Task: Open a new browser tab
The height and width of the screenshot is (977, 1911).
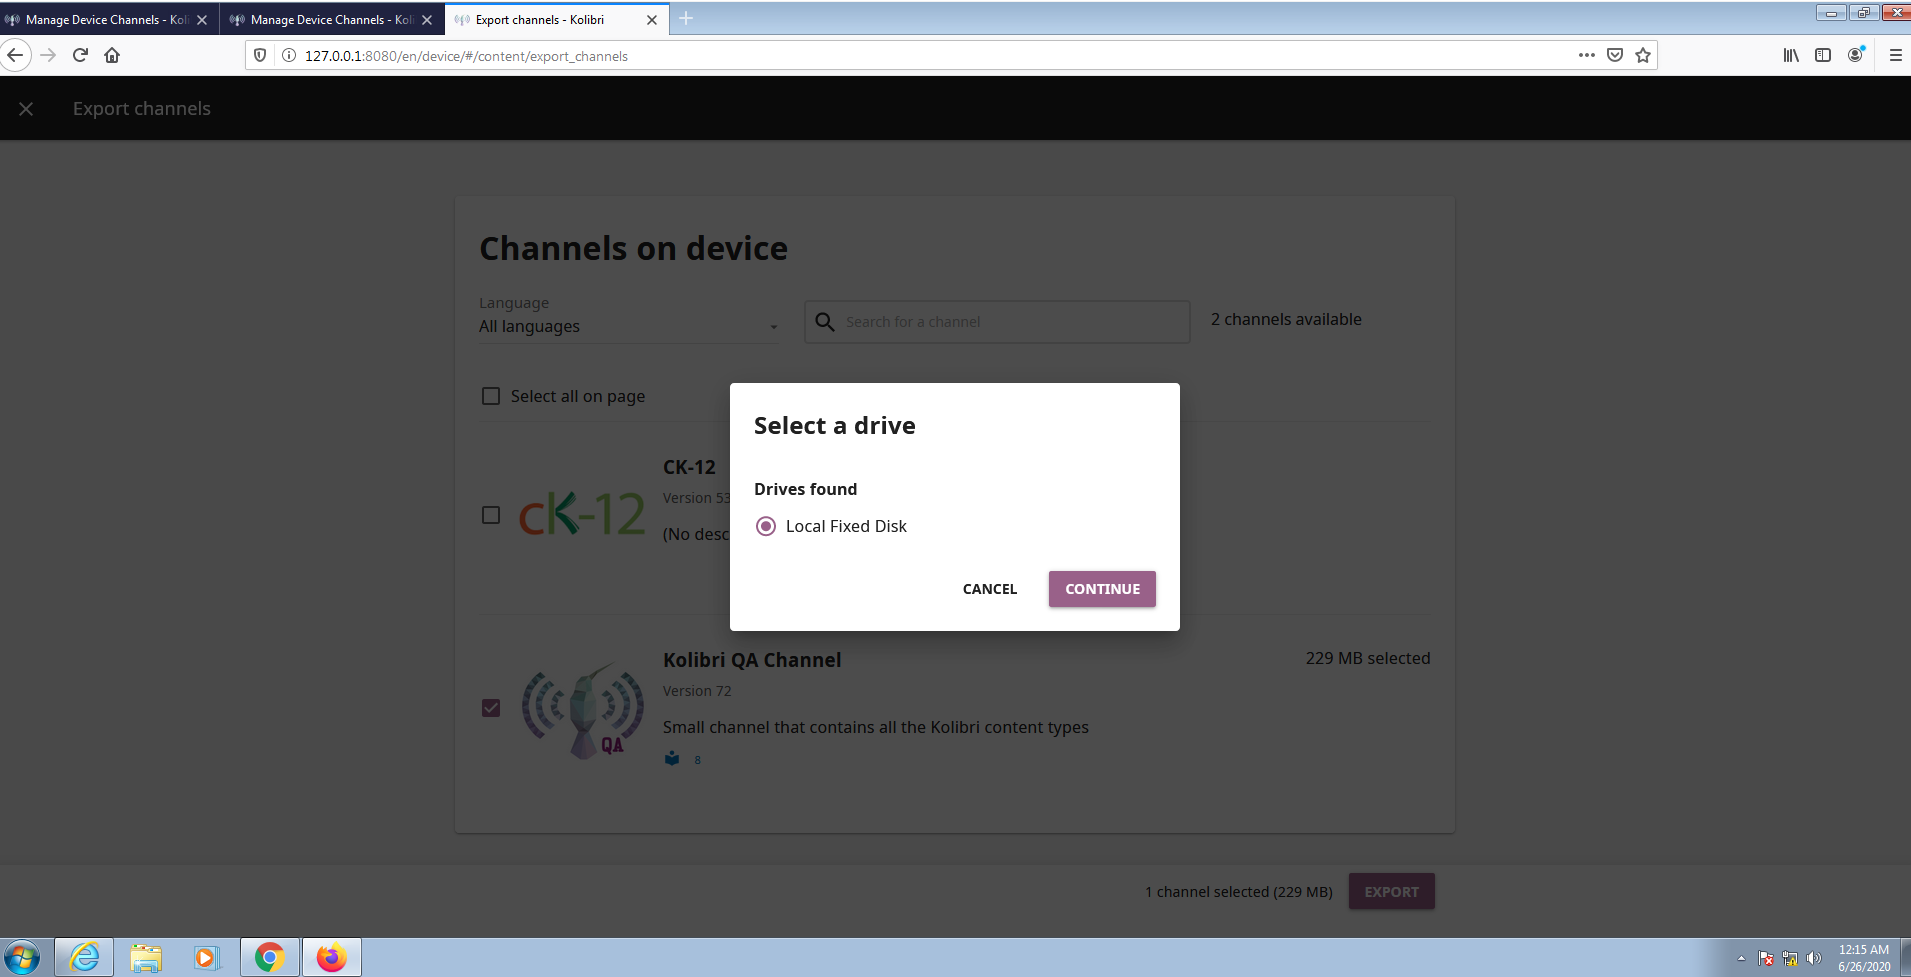Action: 686,18
